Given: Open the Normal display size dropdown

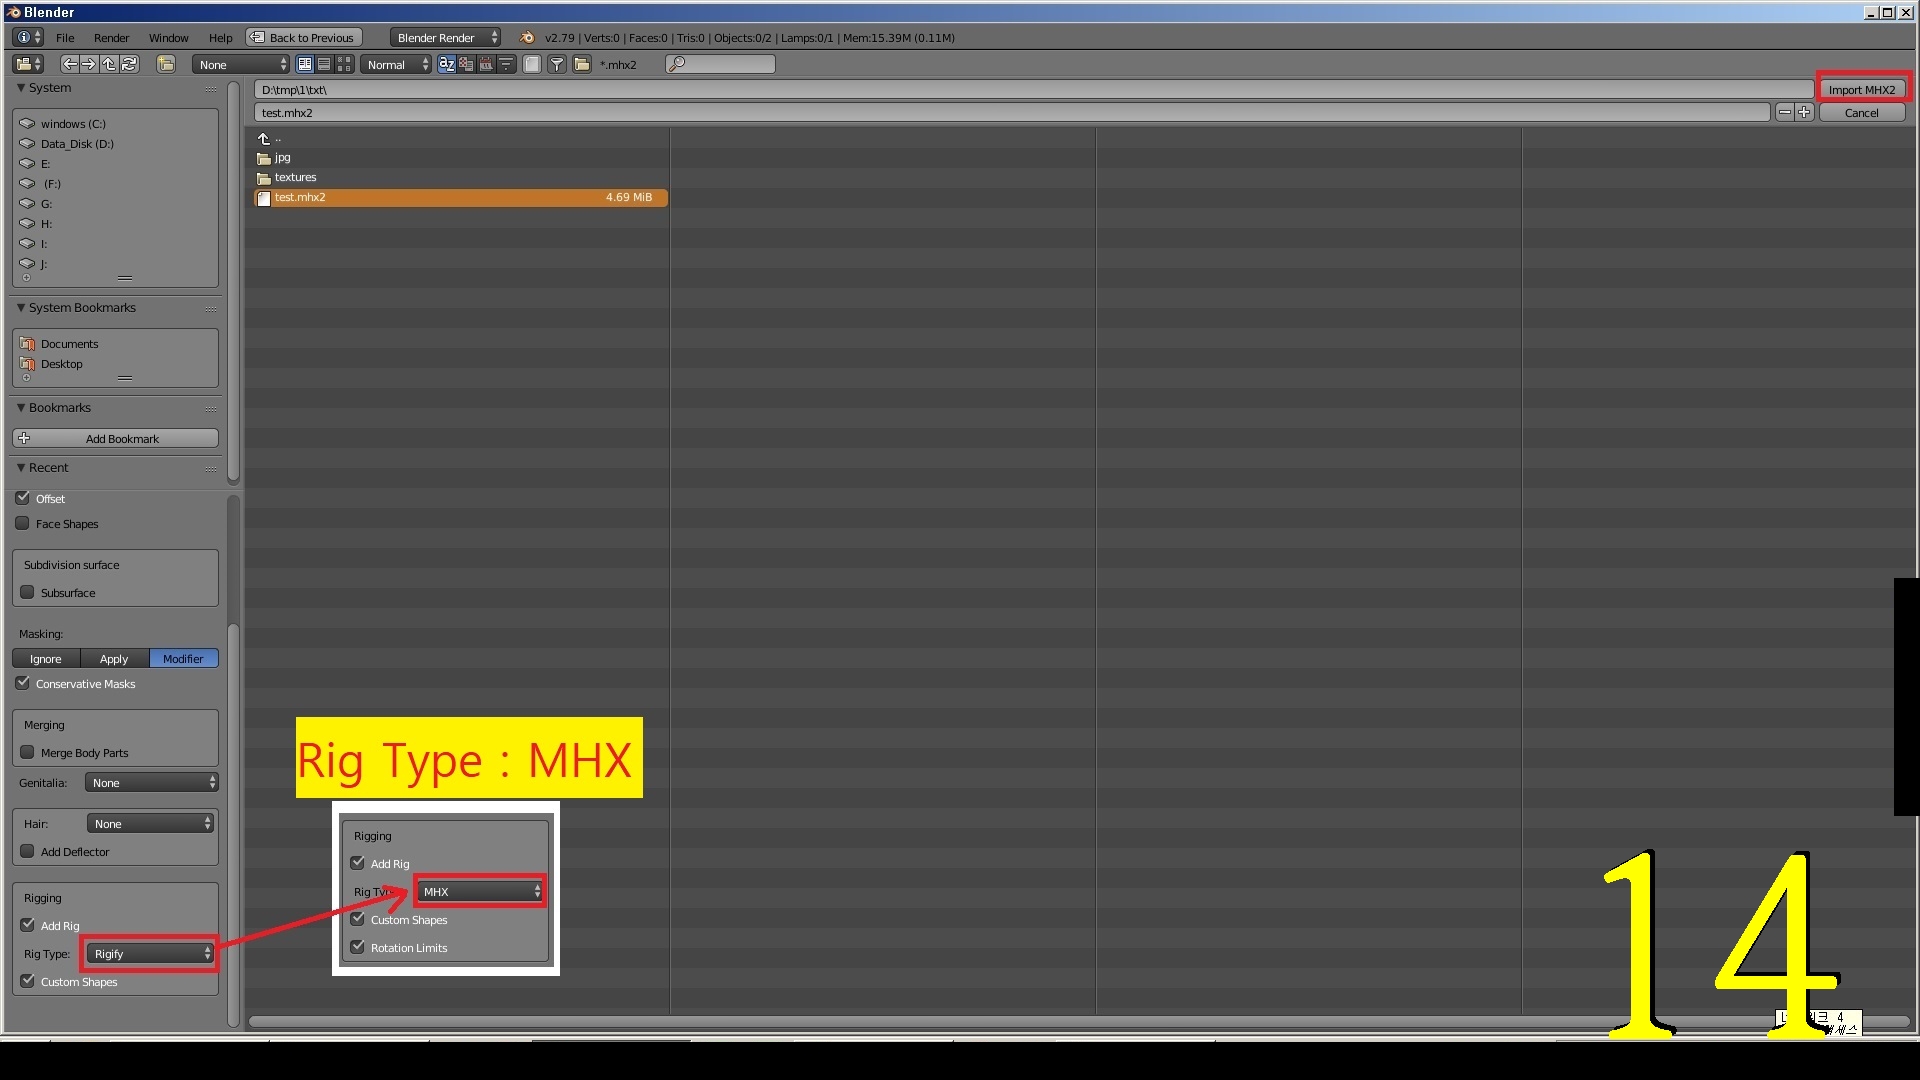Looking at the screenshot, I should tap(396, 64).
